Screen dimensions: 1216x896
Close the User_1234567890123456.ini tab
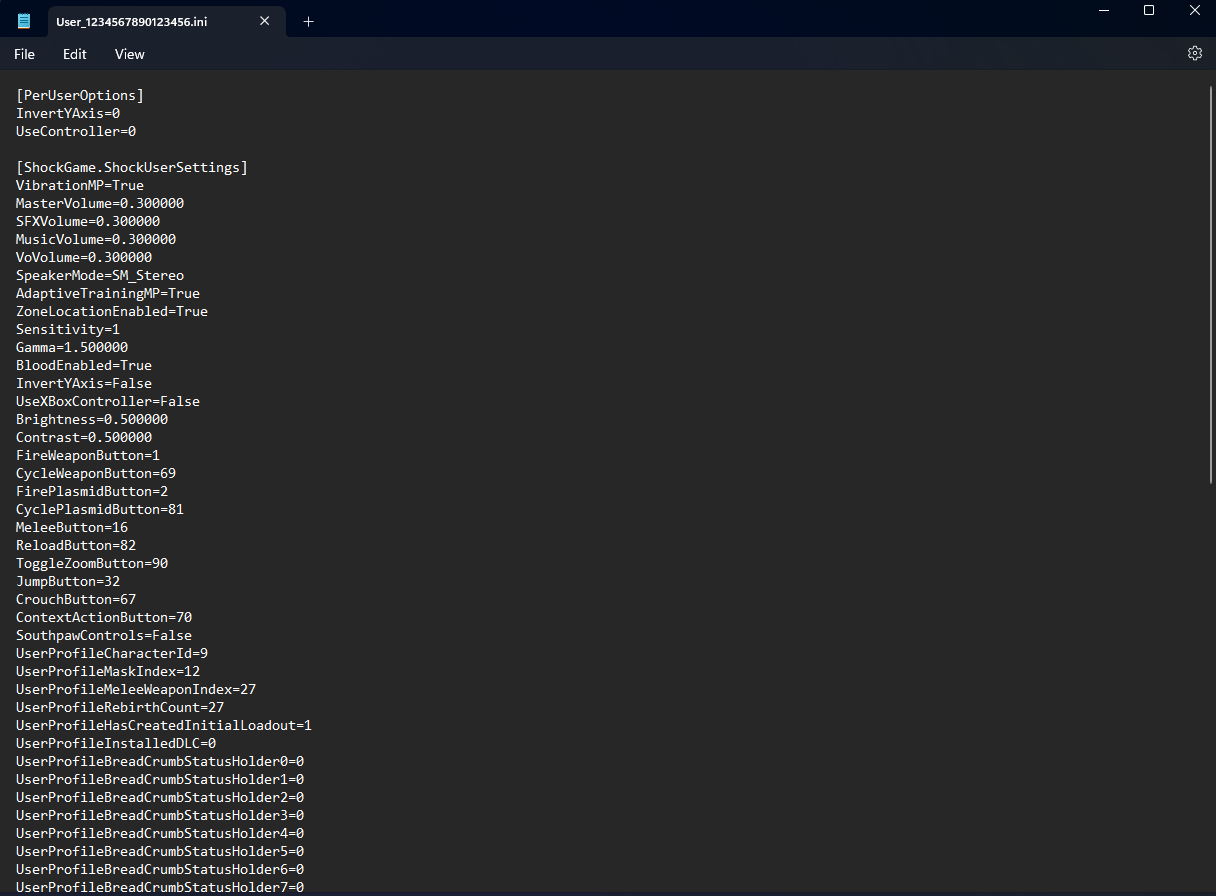pos(264,20)
